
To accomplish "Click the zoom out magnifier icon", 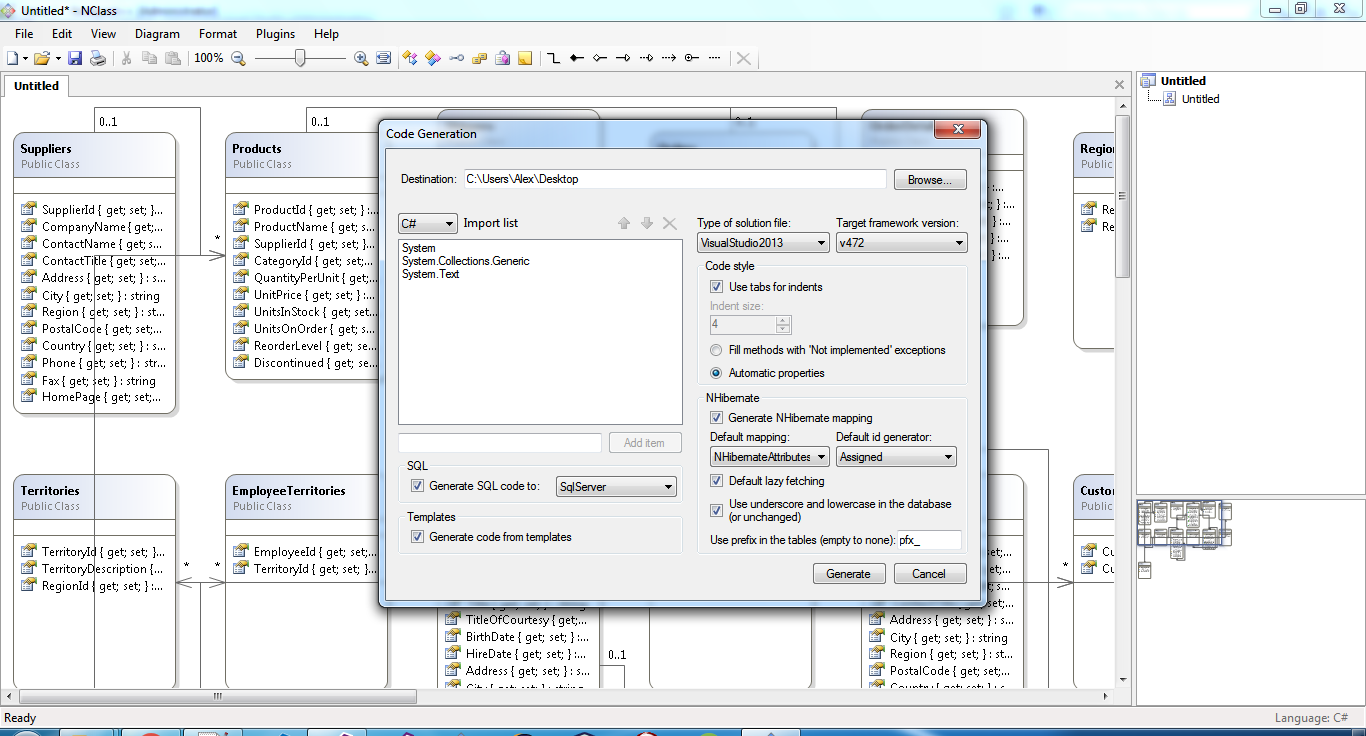I will pyautogui.click(x=238, y=58).
